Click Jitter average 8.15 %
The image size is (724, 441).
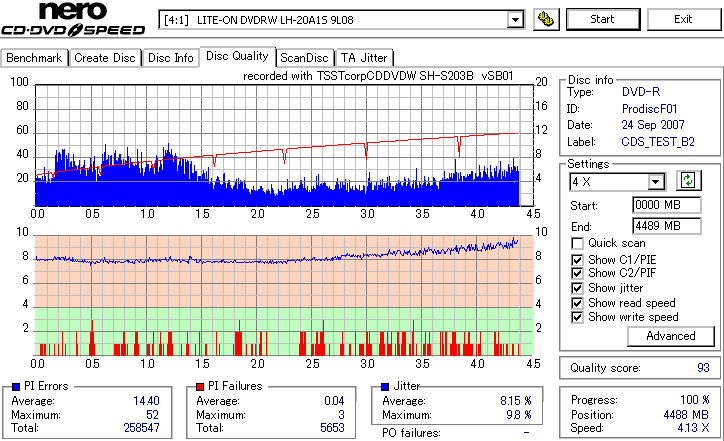pyautogui.click(x=516, y=401)
